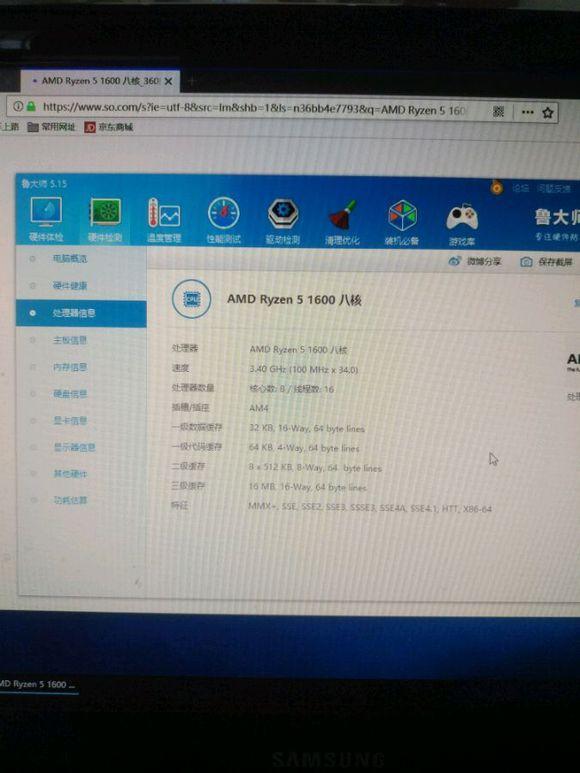The image size is (580, 773).
Task: Open the 问题反馈 feedback link
Action: pos(554,189)
